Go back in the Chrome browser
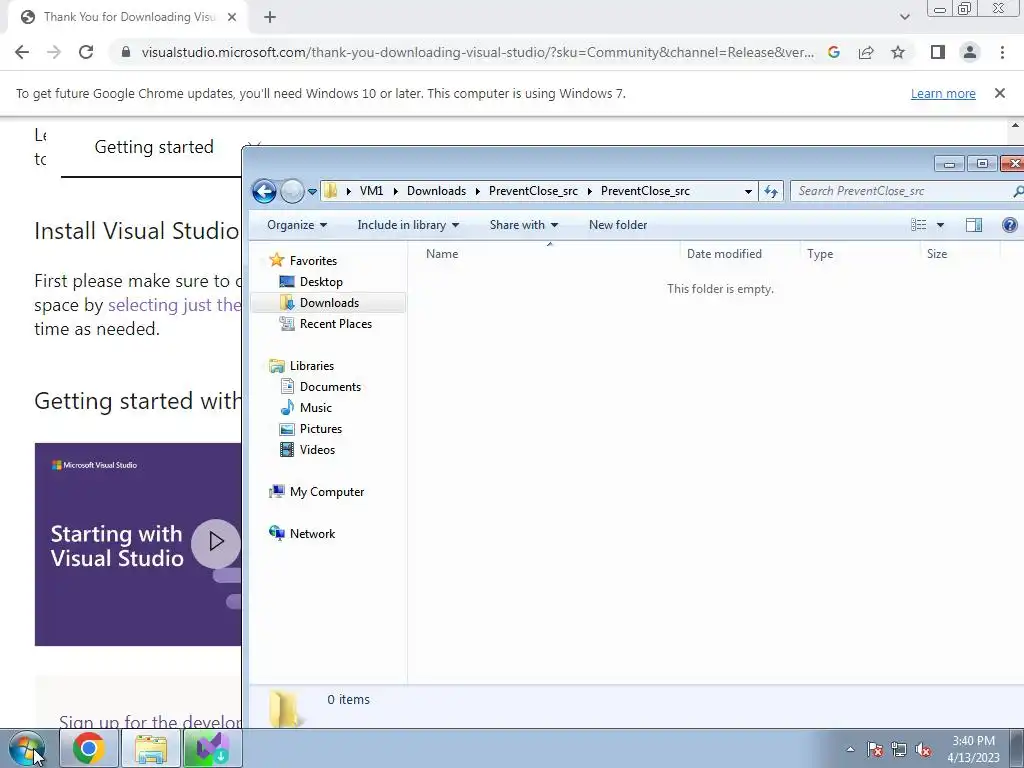The image size is (1024, 768). (22, 52)
